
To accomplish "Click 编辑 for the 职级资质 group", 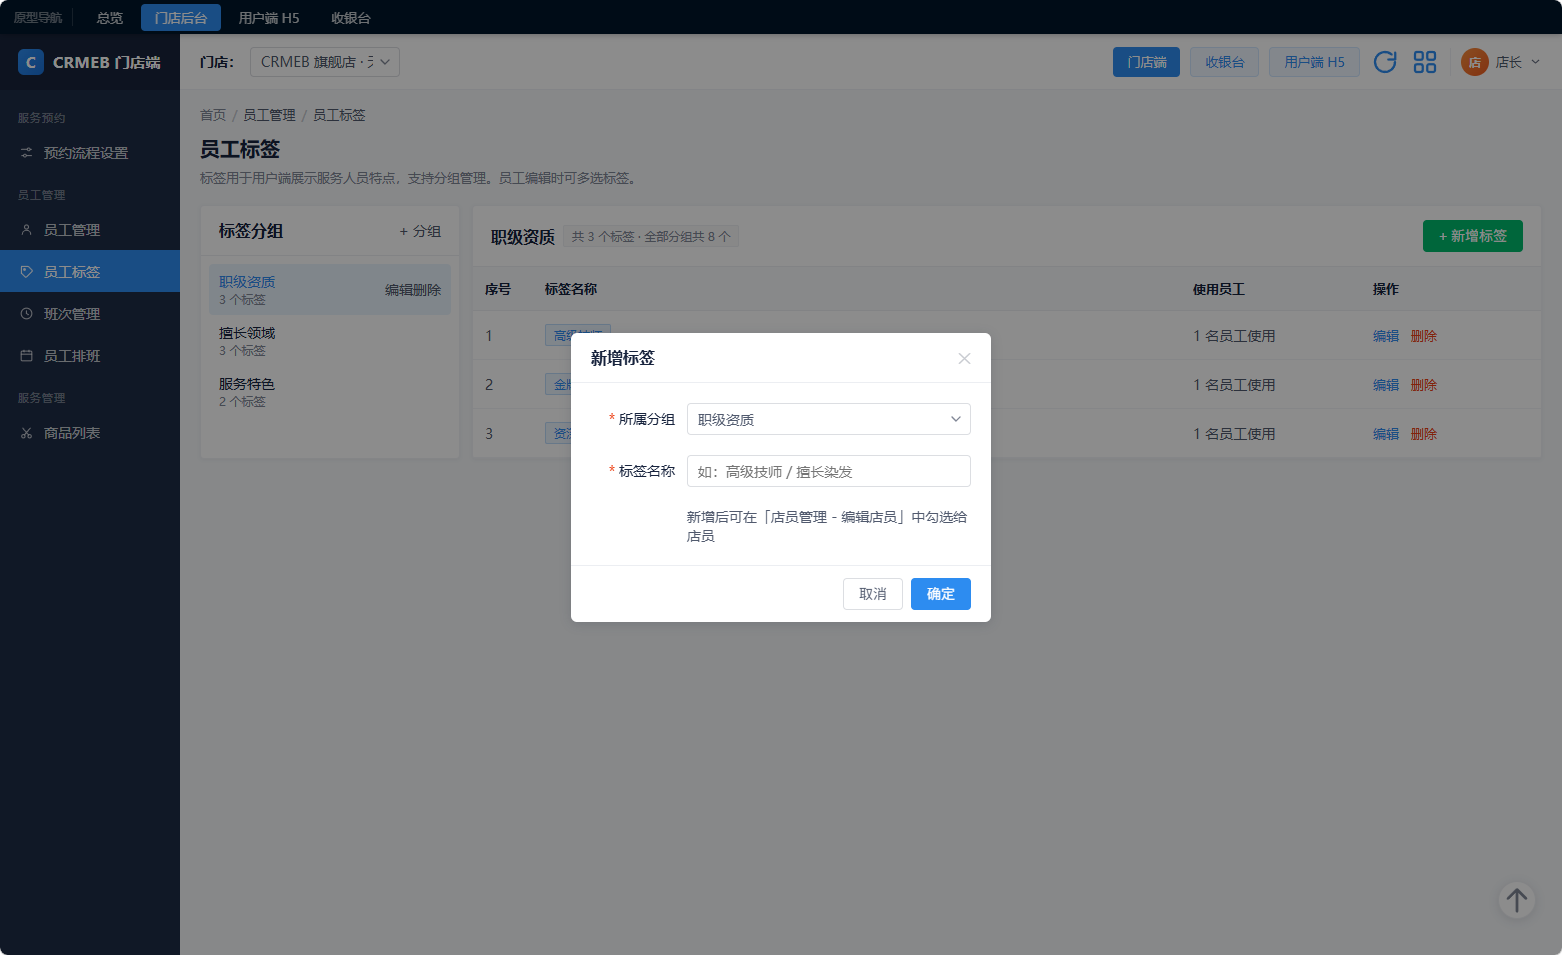I will click(399, 290).
